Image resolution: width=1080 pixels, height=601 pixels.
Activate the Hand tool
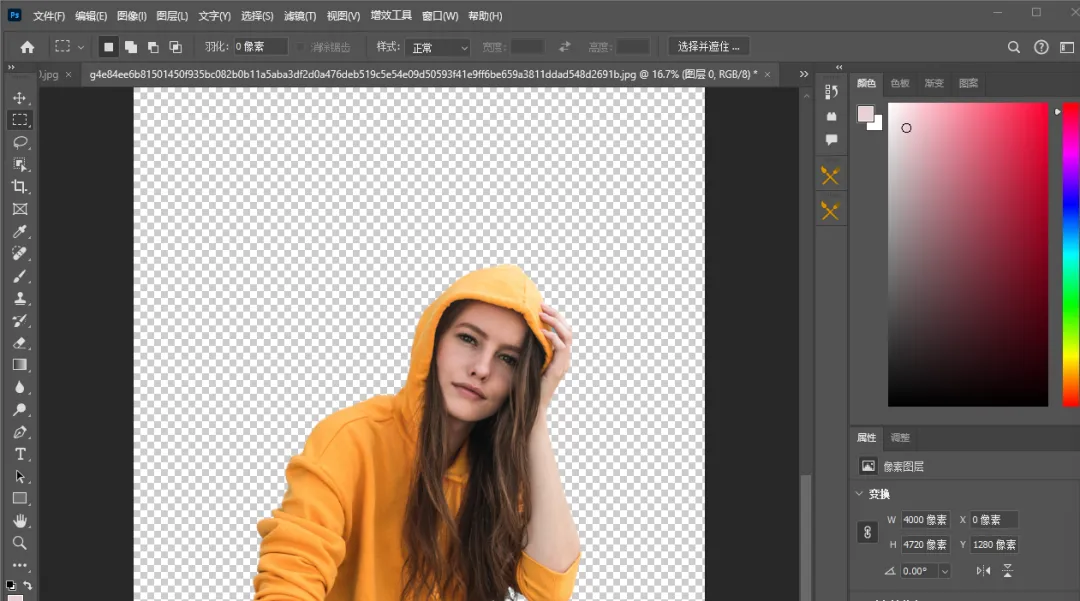point(19,521)
